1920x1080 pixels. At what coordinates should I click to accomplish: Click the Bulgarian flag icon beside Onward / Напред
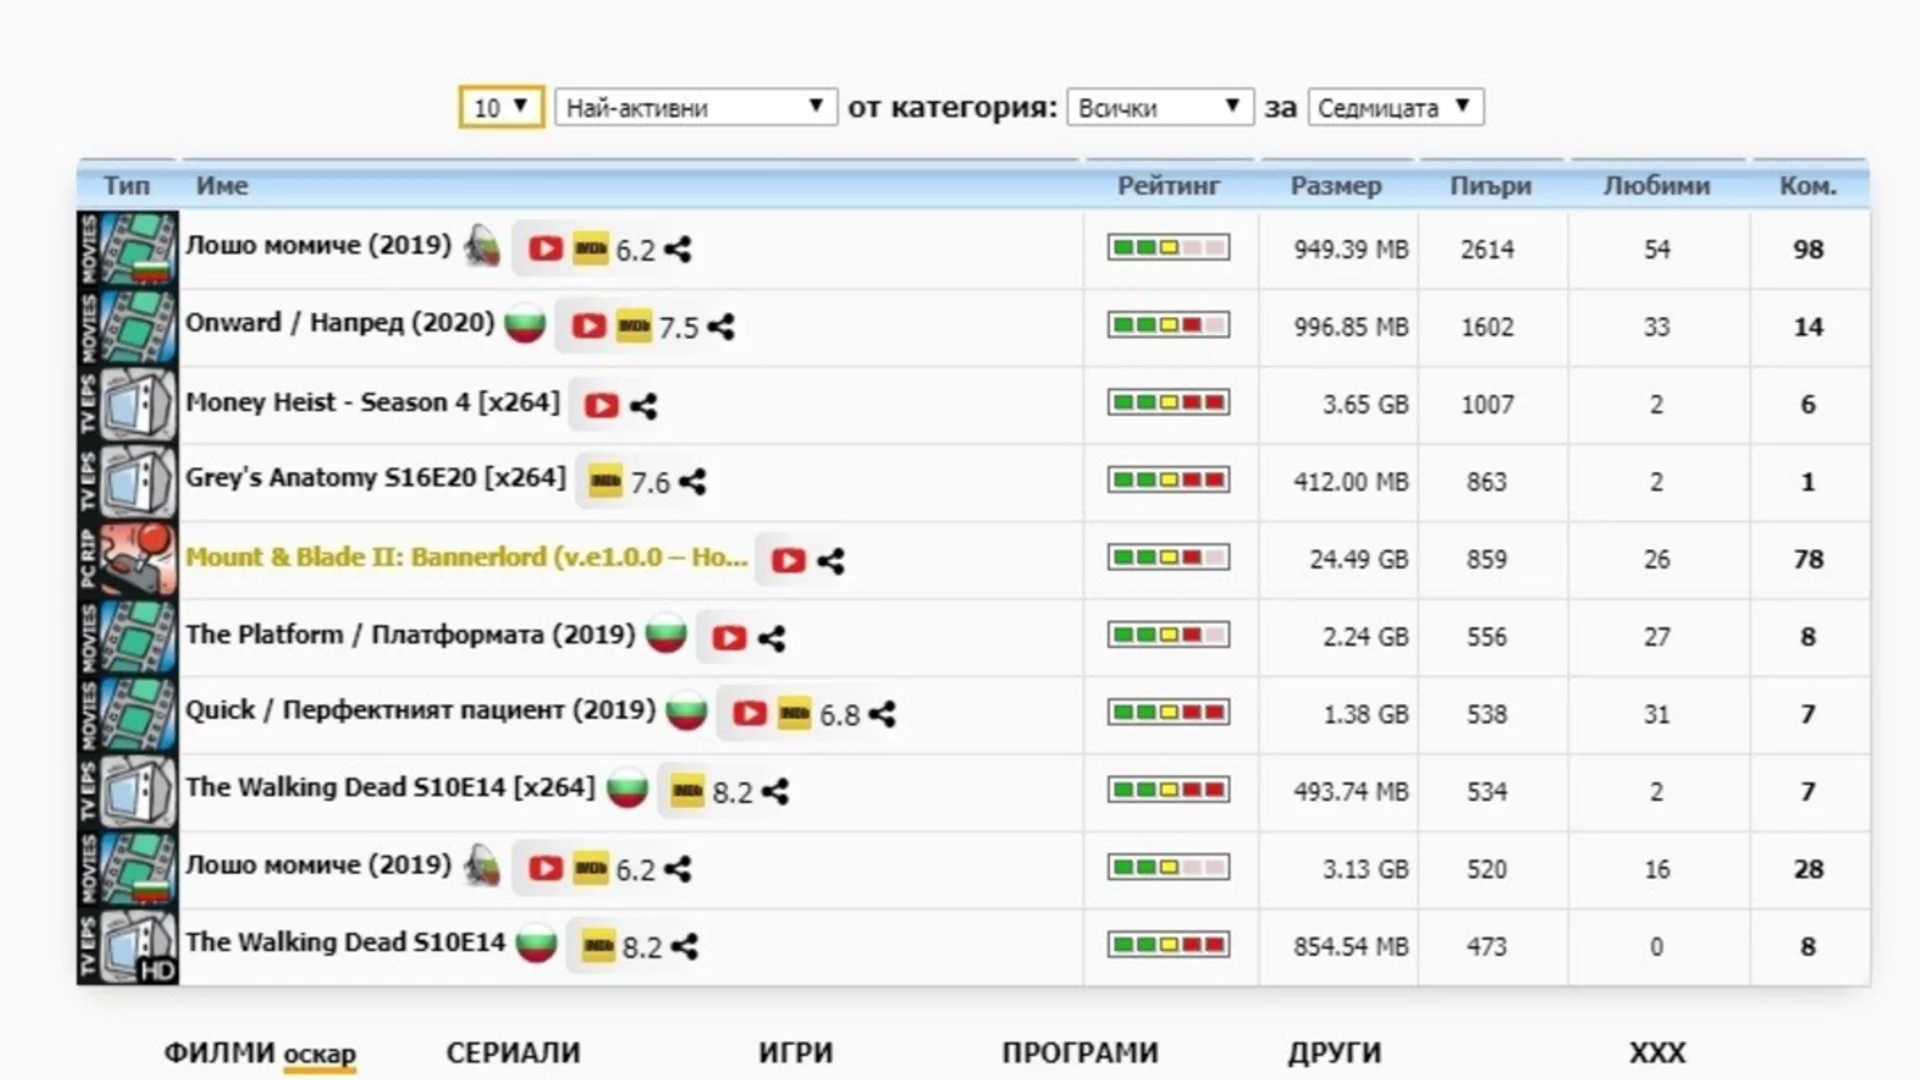pos(525,324)
